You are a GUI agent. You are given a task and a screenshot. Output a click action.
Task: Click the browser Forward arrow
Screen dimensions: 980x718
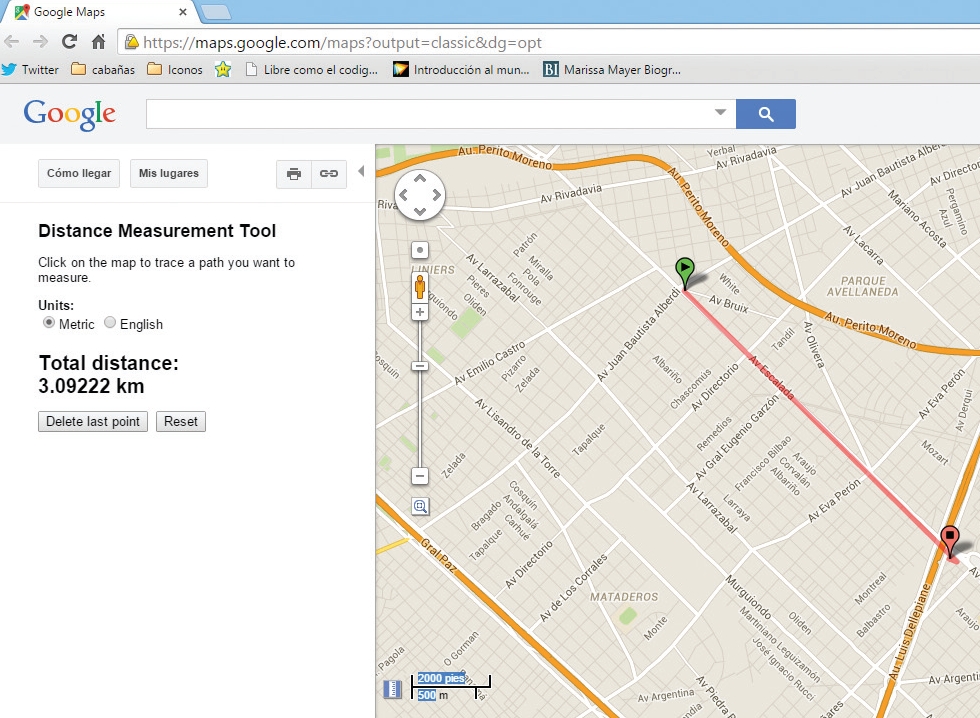[40, 42]
